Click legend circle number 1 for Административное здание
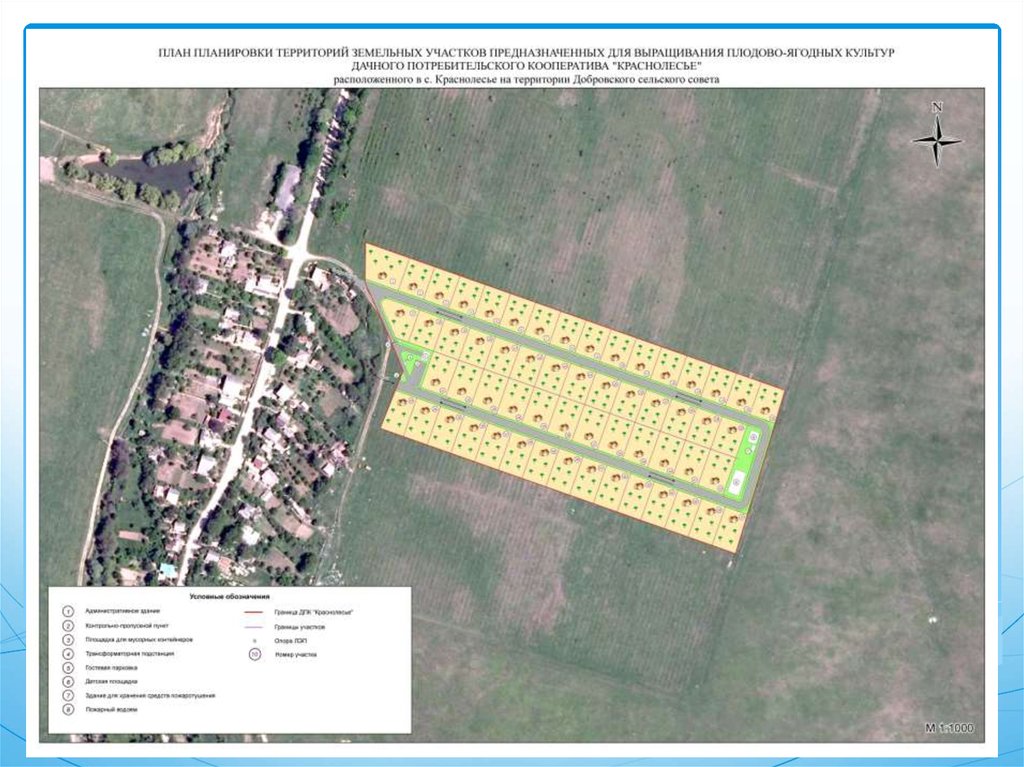 [x=68, y=610]
